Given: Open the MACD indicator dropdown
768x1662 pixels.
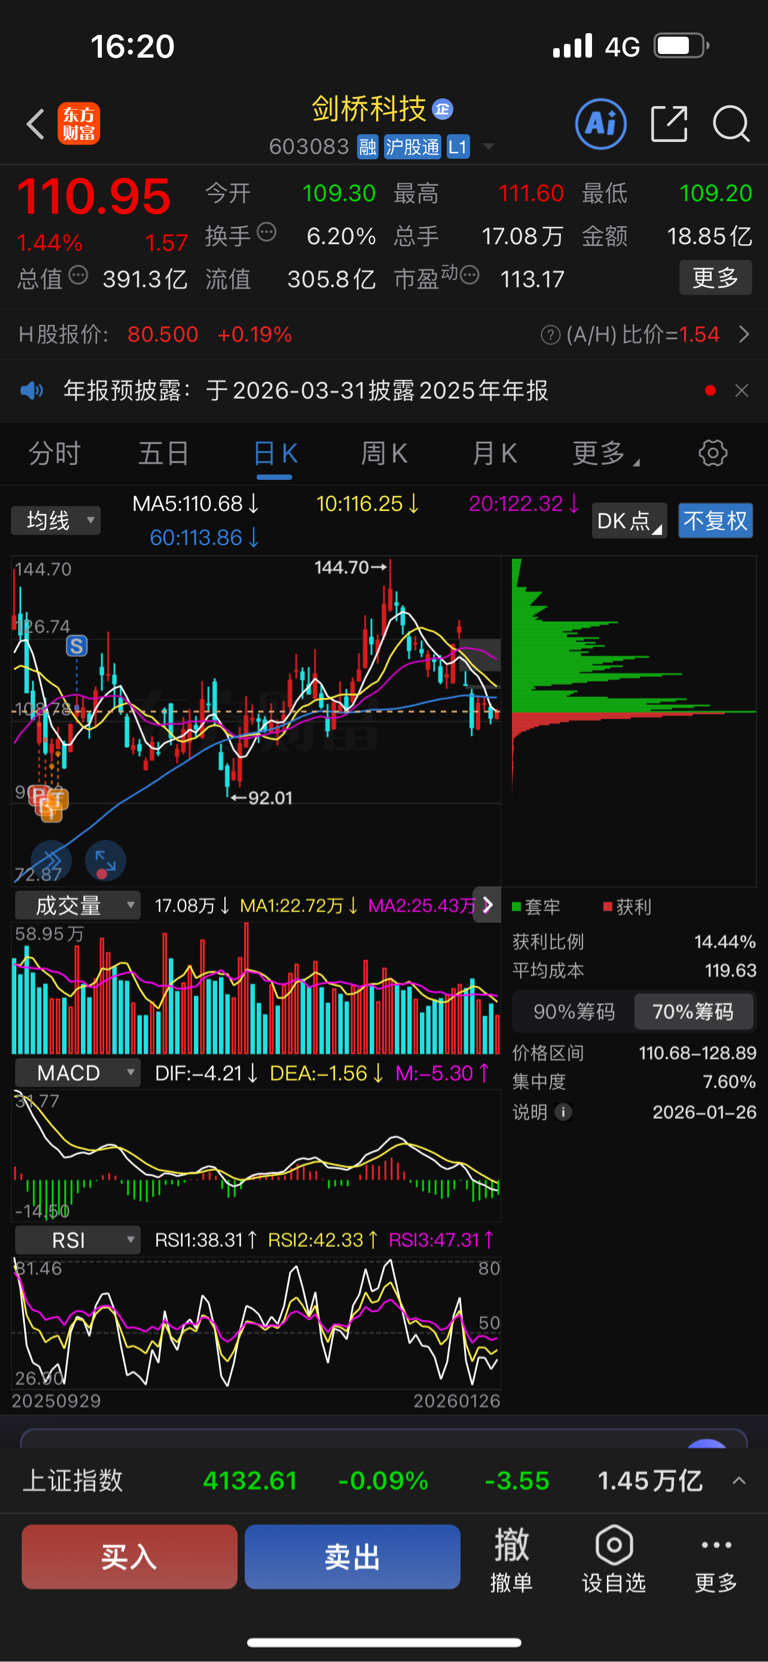Looking at the screenshot, I should (x=77, y=1073).
